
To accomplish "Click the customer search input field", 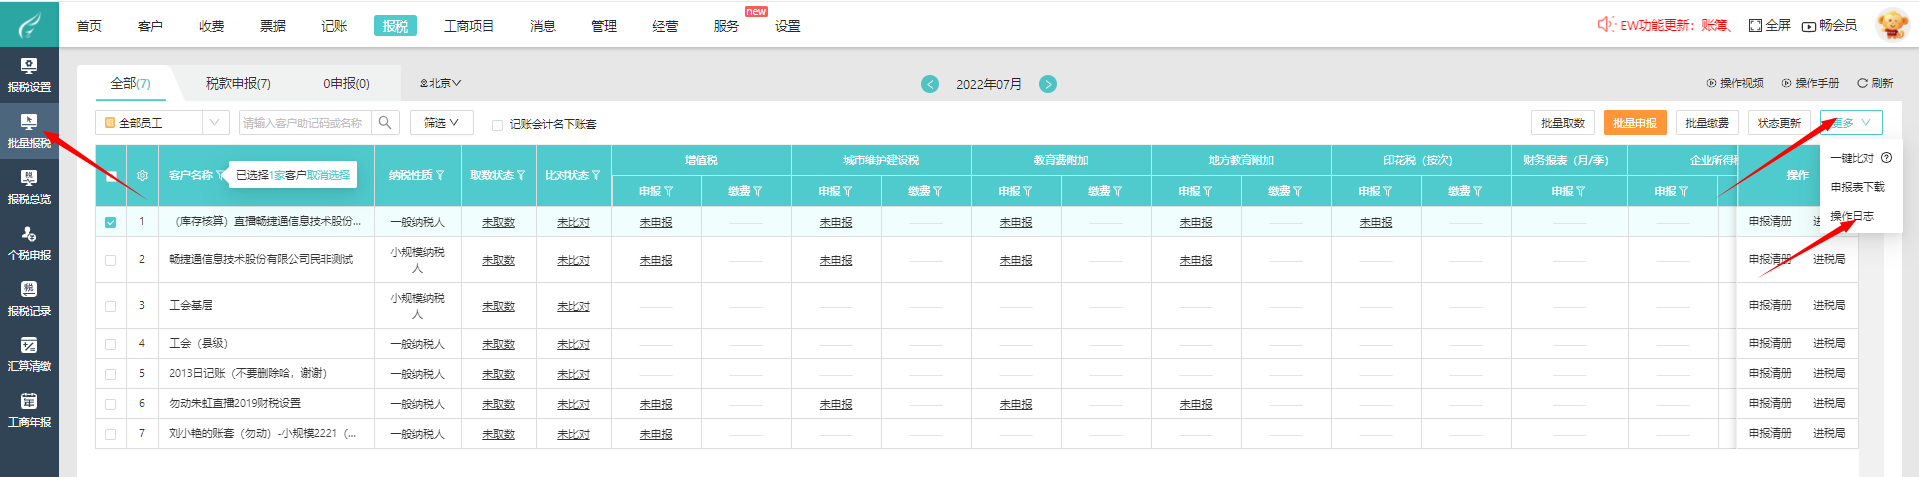I will click(304, 123).
